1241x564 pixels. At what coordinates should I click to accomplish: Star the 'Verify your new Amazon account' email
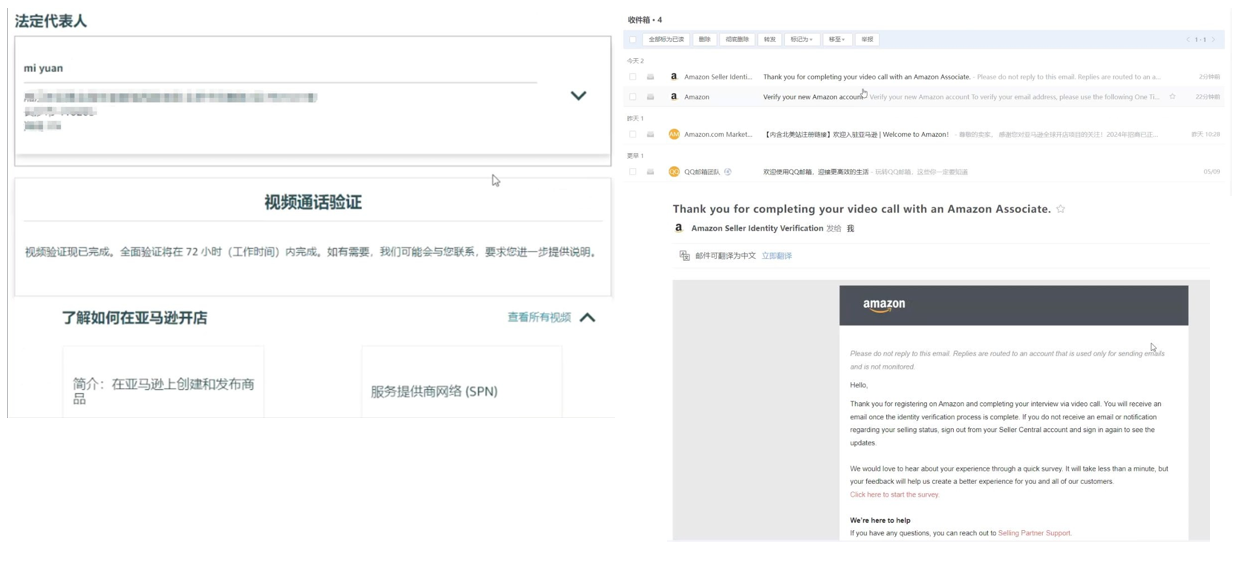point(1172,97)
